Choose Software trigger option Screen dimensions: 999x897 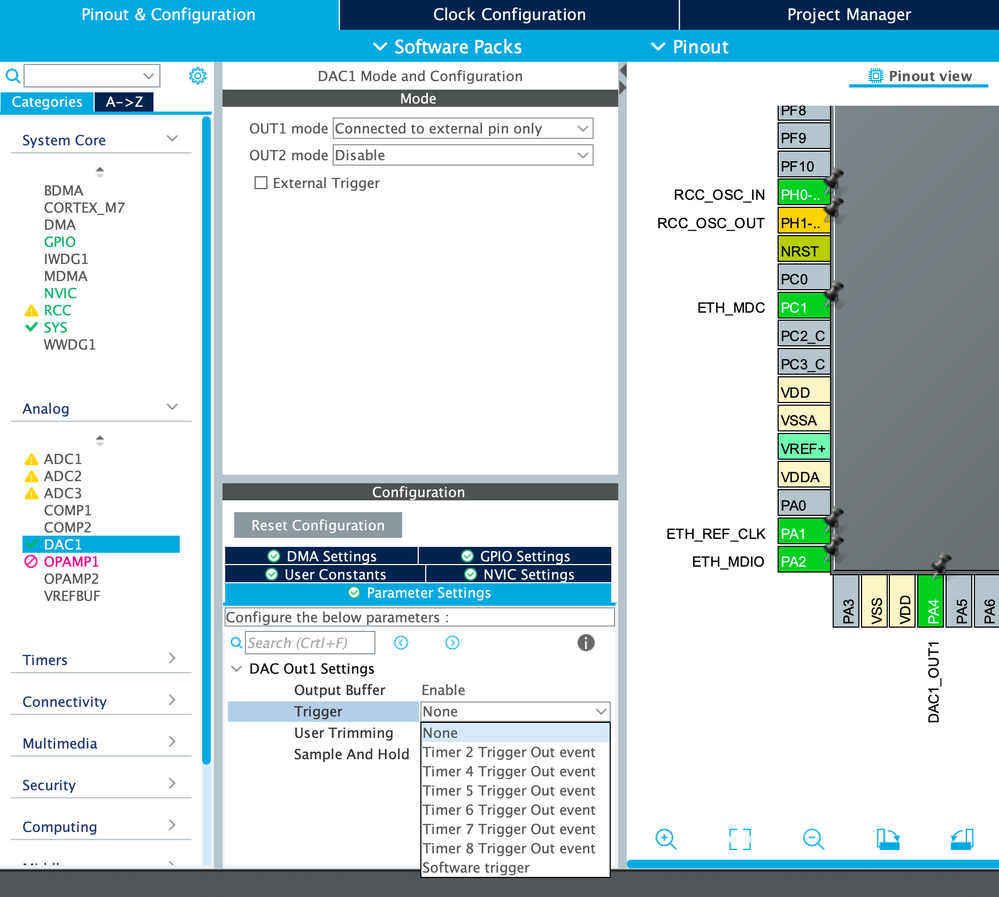[x=515, y=868]
